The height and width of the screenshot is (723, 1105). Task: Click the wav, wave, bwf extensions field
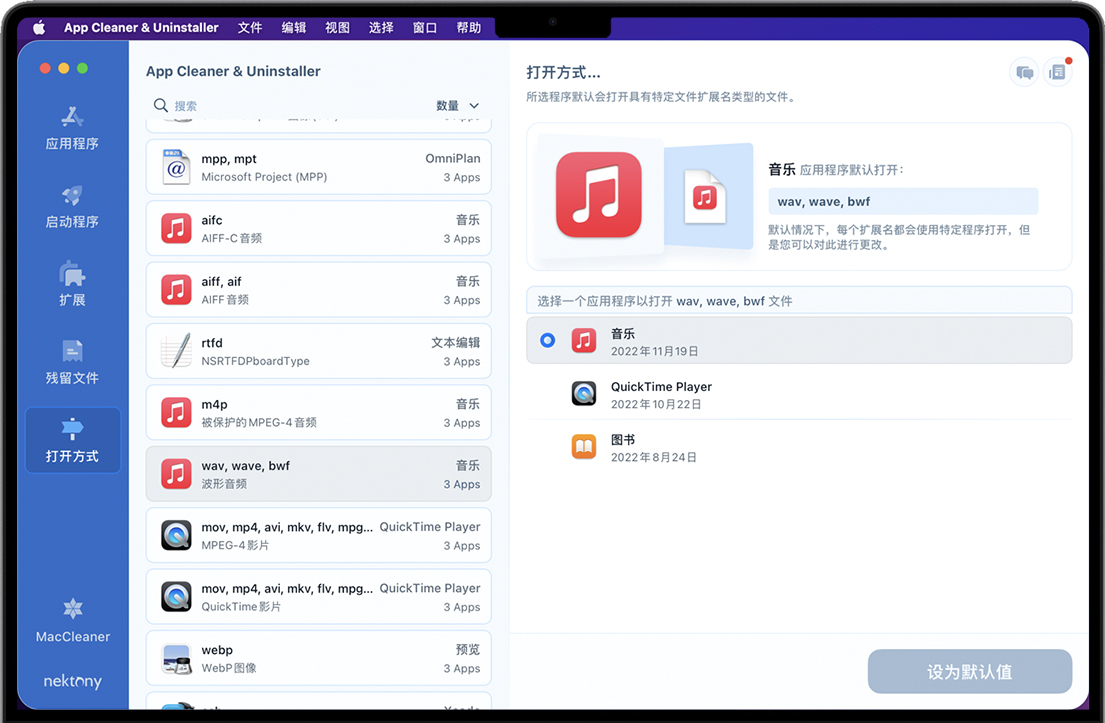click(x=903, y=202)
